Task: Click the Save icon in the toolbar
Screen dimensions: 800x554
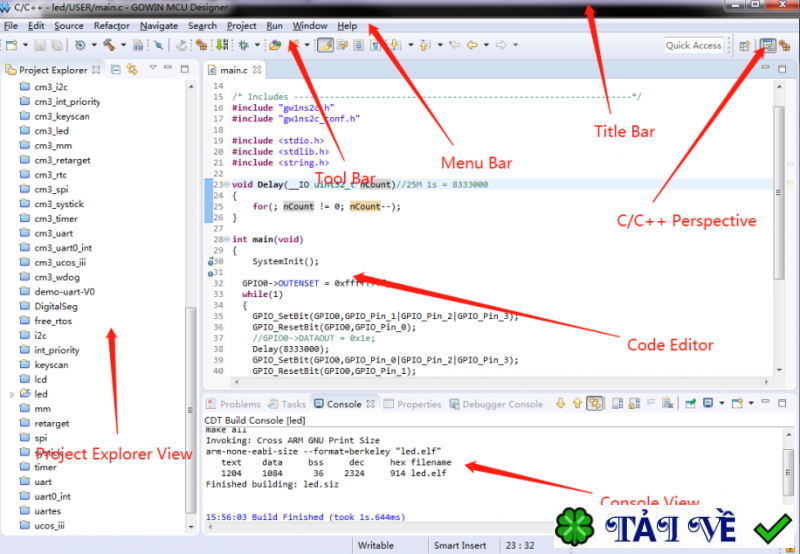Action: pos(40,45)
